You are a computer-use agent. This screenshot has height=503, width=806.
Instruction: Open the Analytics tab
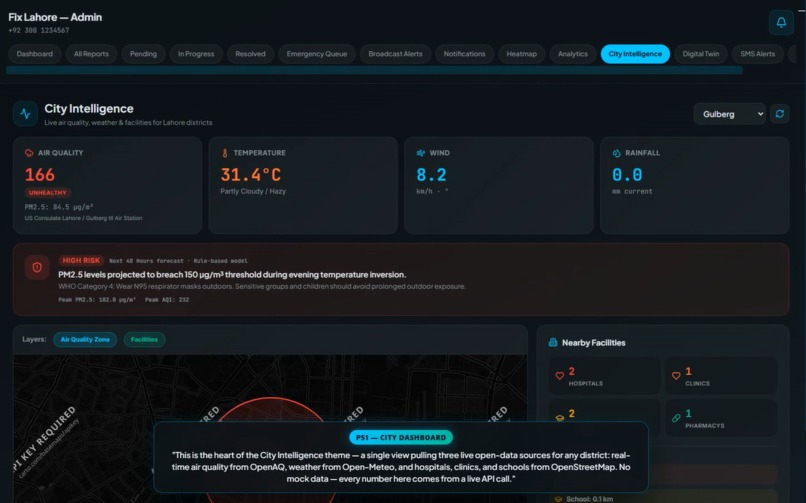573,53
